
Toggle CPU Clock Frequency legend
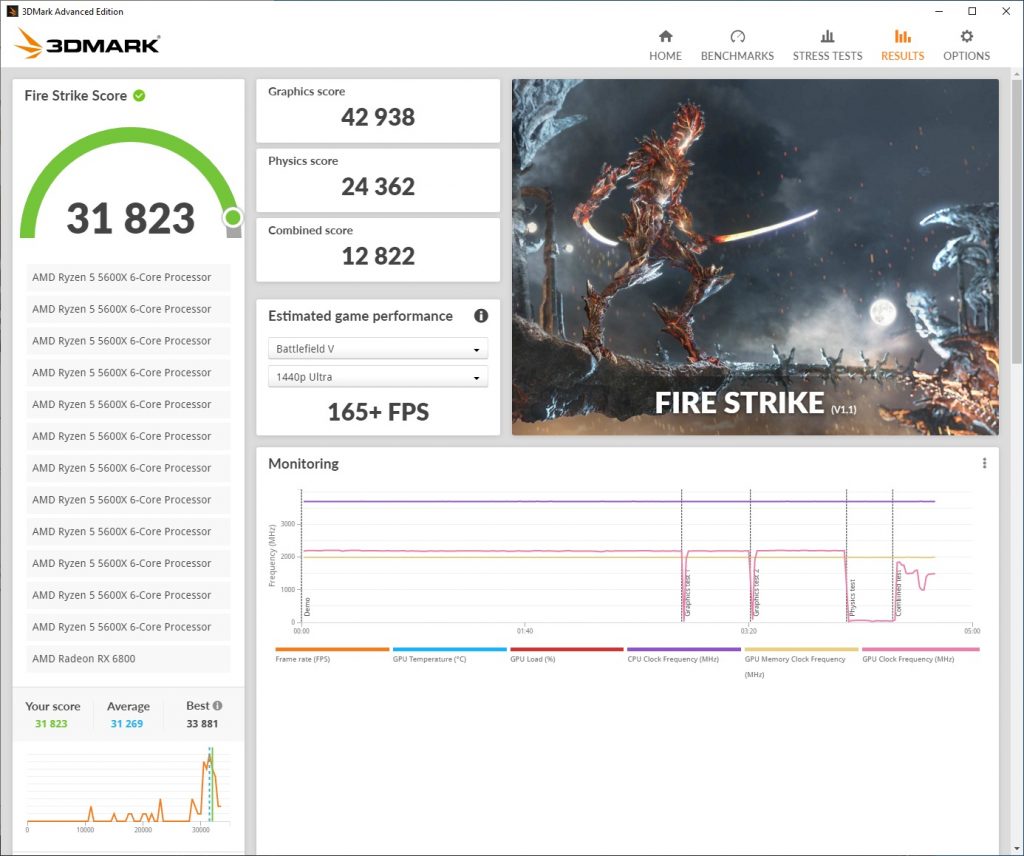[673, 659]
